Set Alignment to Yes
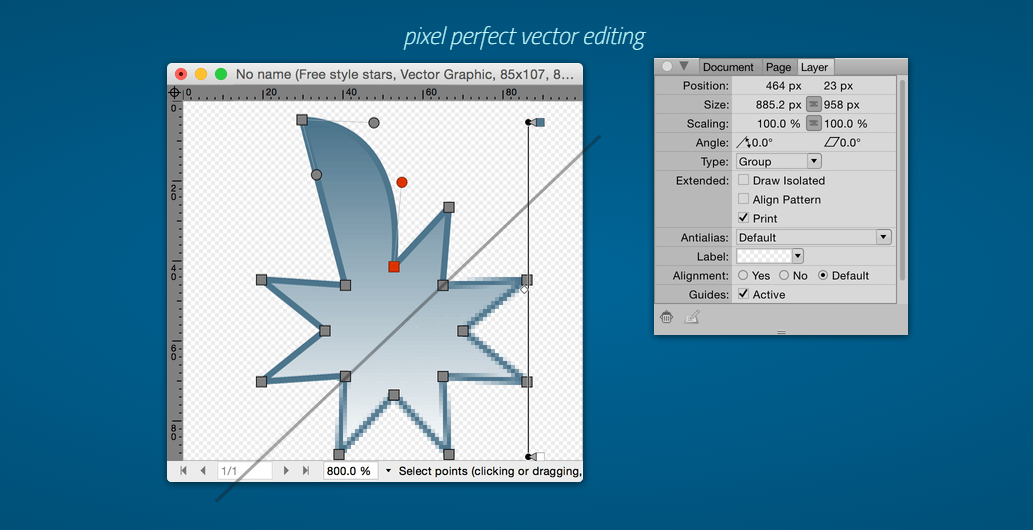This screenshot has height=530, width=1033. [743, 276]
